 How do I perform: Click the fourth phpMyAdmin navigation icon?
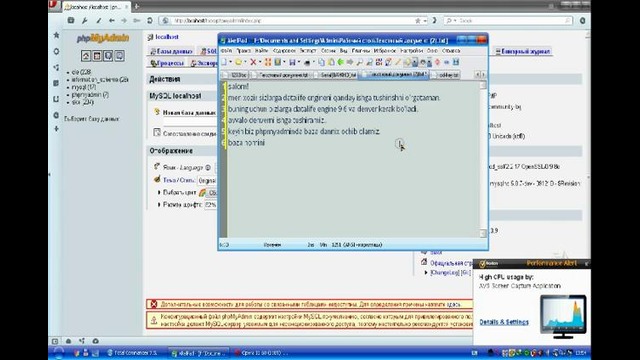[119, 56]
